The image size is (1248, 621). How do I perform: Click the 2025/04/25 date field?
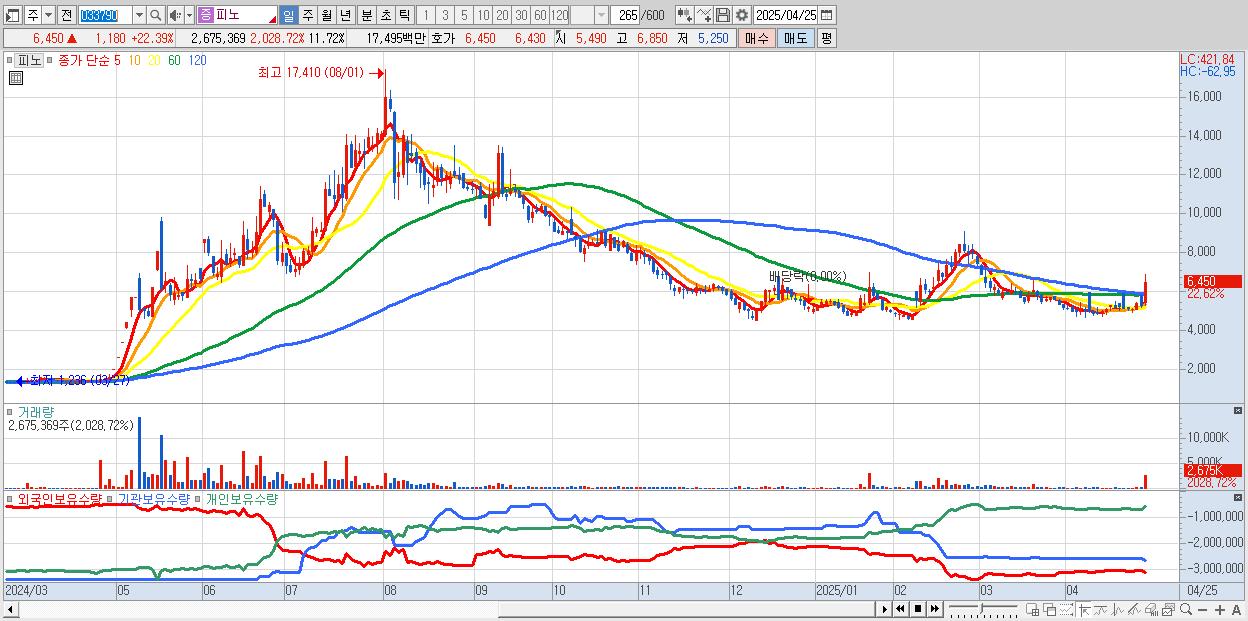(786, 15)
